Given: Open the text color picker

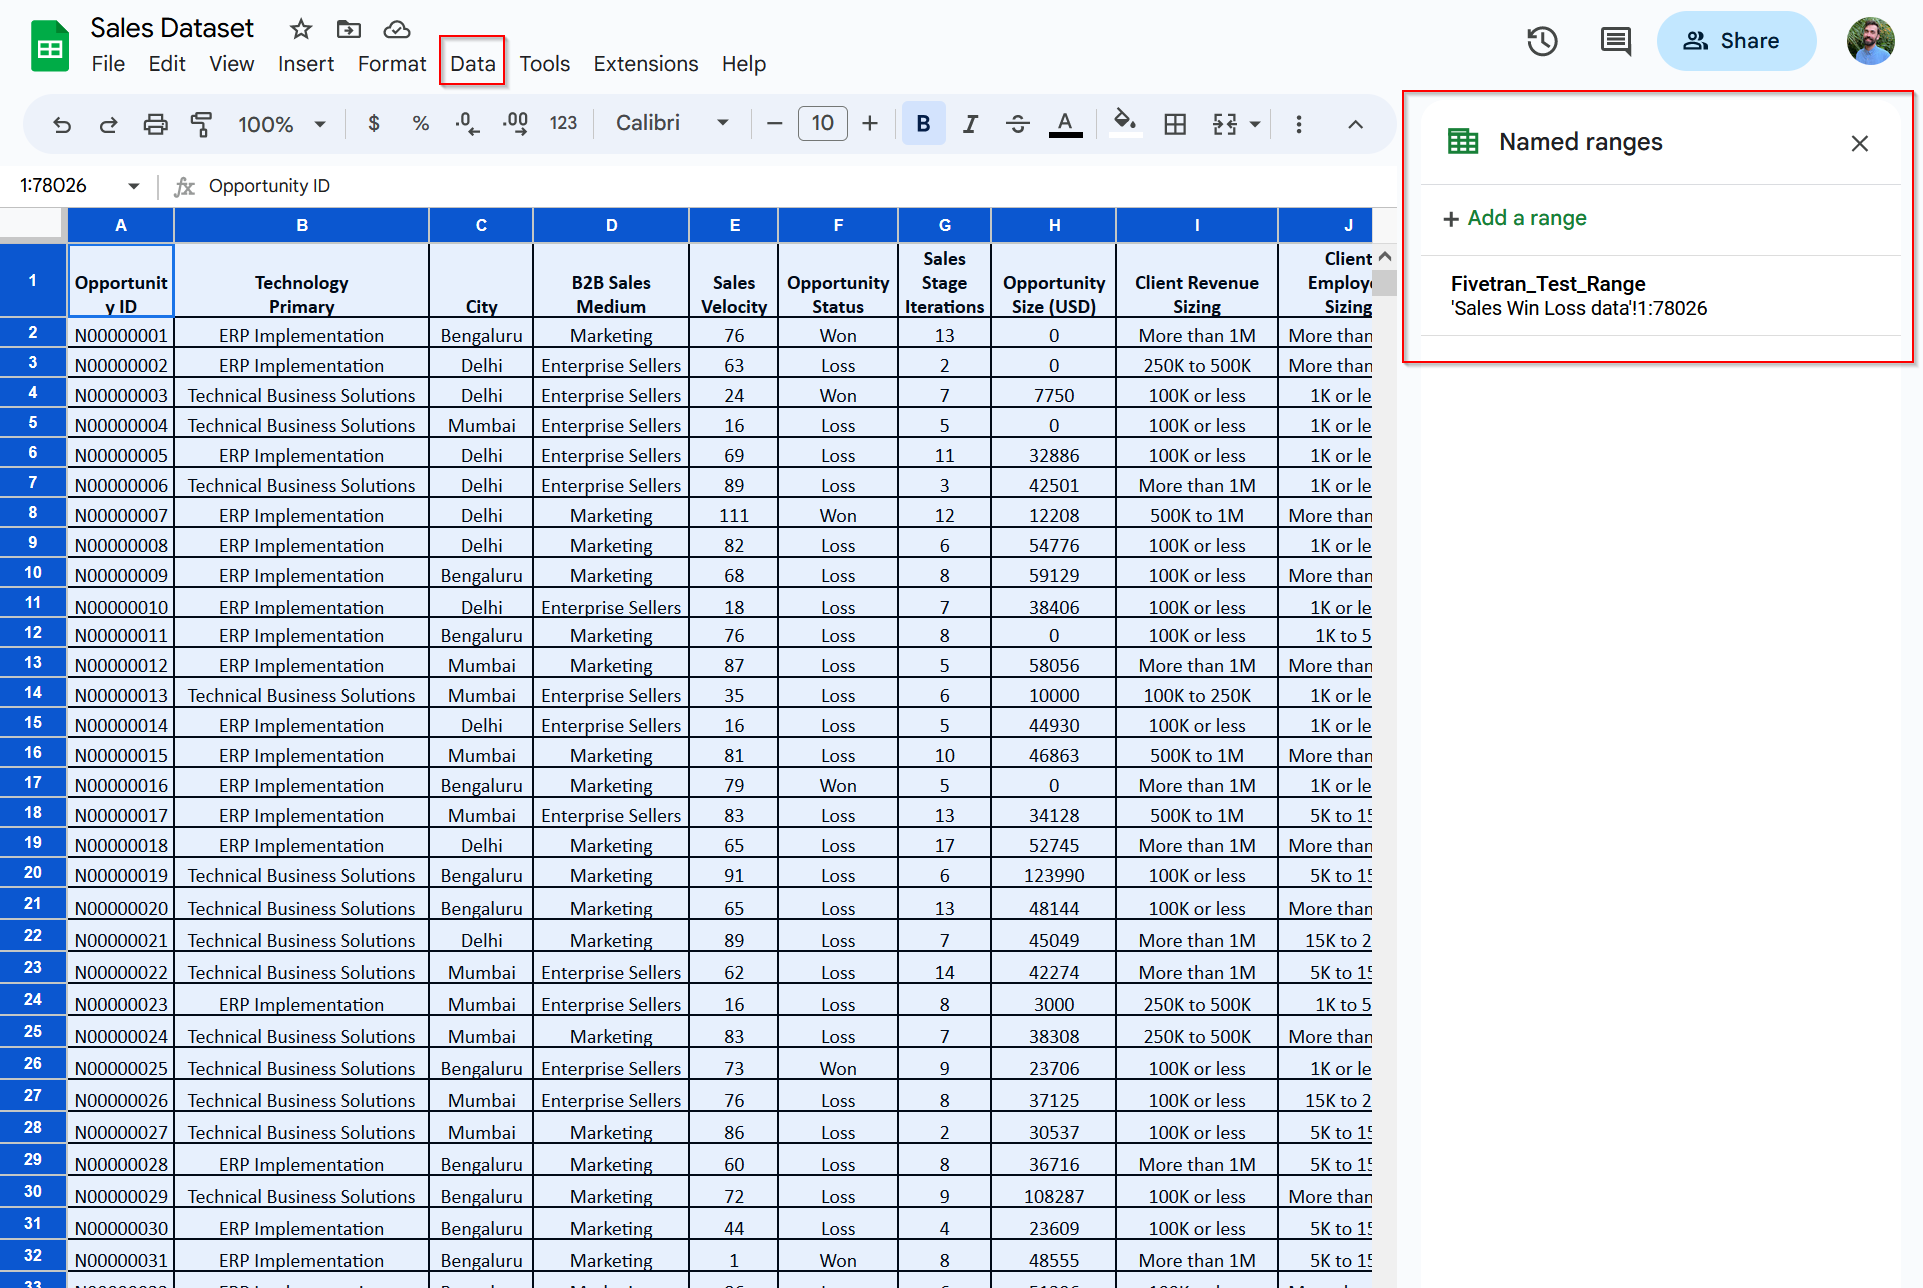Looking at the screenshot, I should tap(1065, 124).
